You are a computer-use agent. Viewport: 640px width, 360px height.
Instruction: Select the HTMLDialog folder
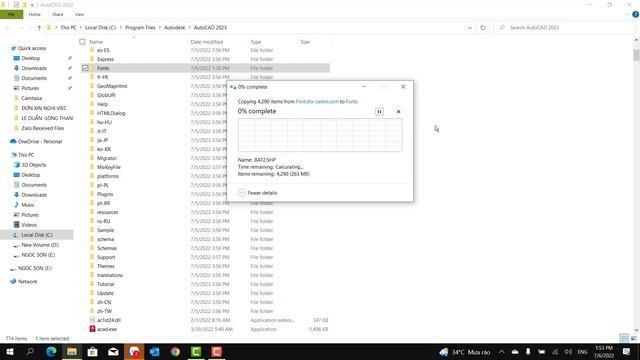[111, 113]
